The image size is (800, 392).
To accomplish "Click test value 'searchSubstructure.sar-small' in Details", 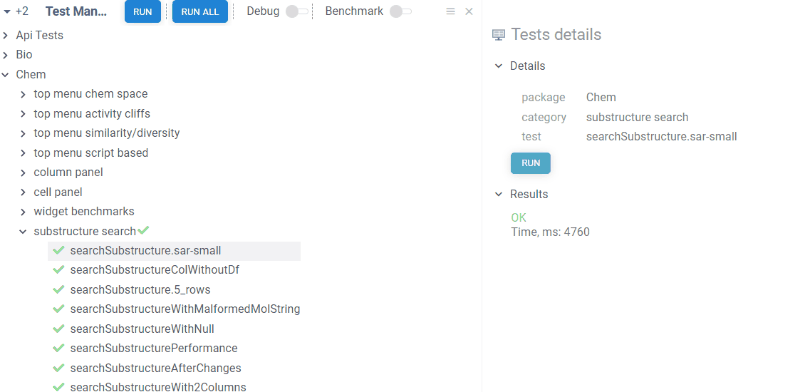I will (x=661, y=136).
